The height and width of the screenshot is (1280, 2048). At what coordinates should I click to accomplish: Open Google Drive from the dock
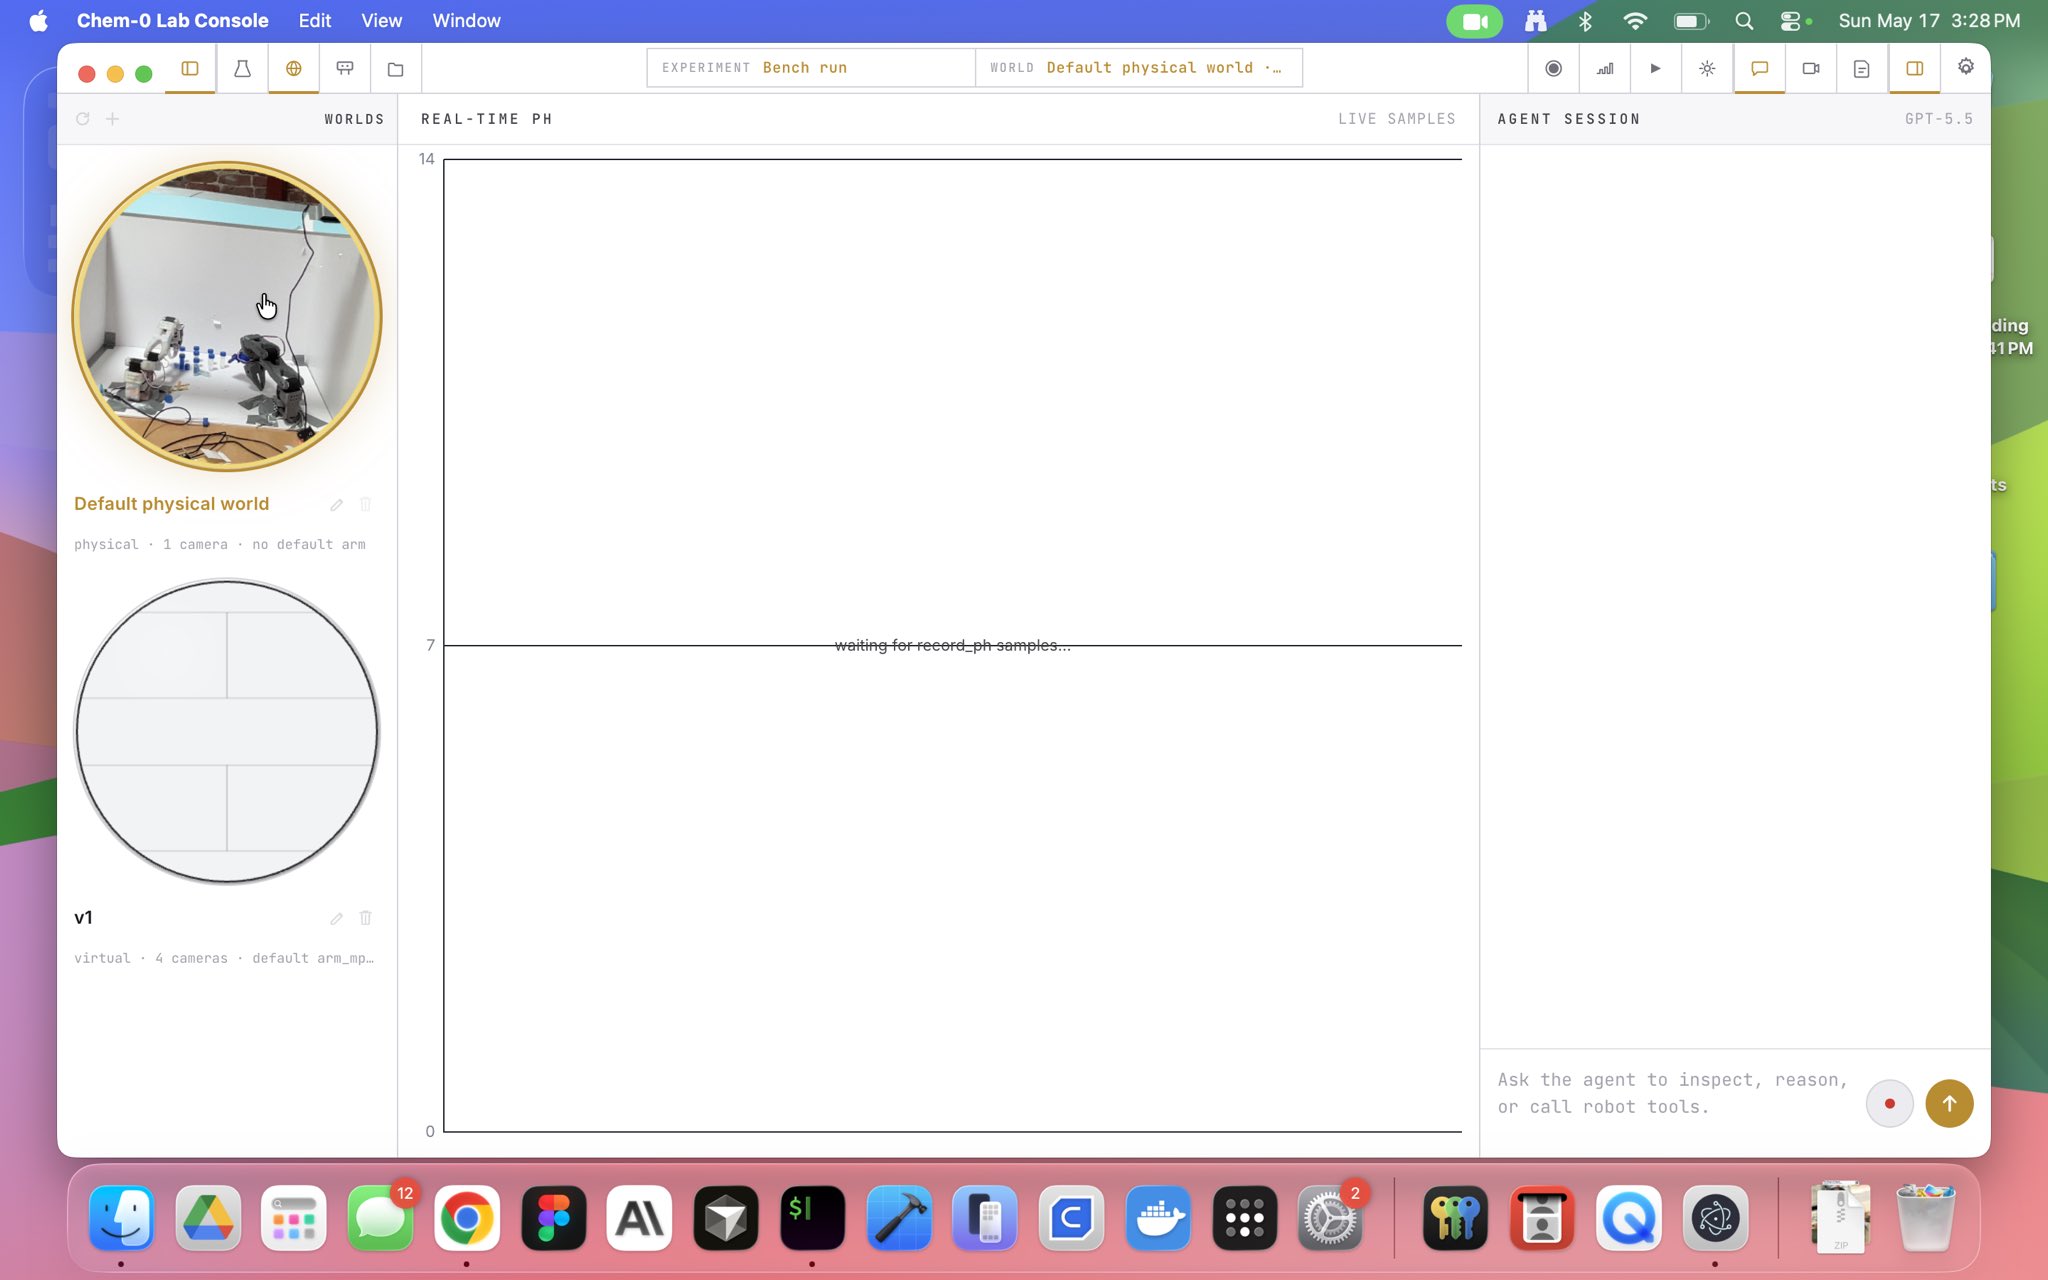coord(208,1218)
